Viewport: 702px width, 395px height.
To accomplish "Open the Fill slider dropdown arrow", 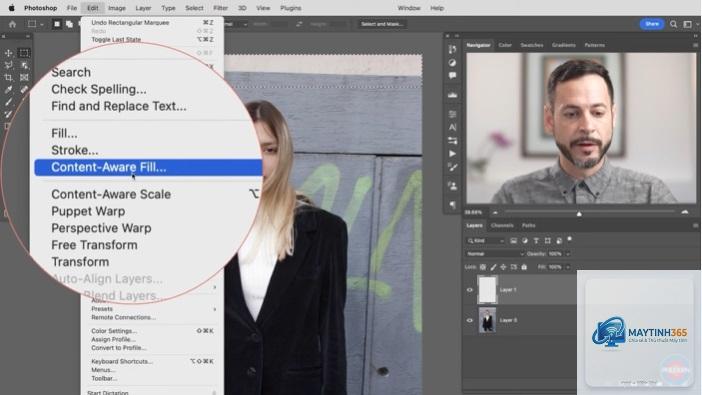I will pos(568,267).
